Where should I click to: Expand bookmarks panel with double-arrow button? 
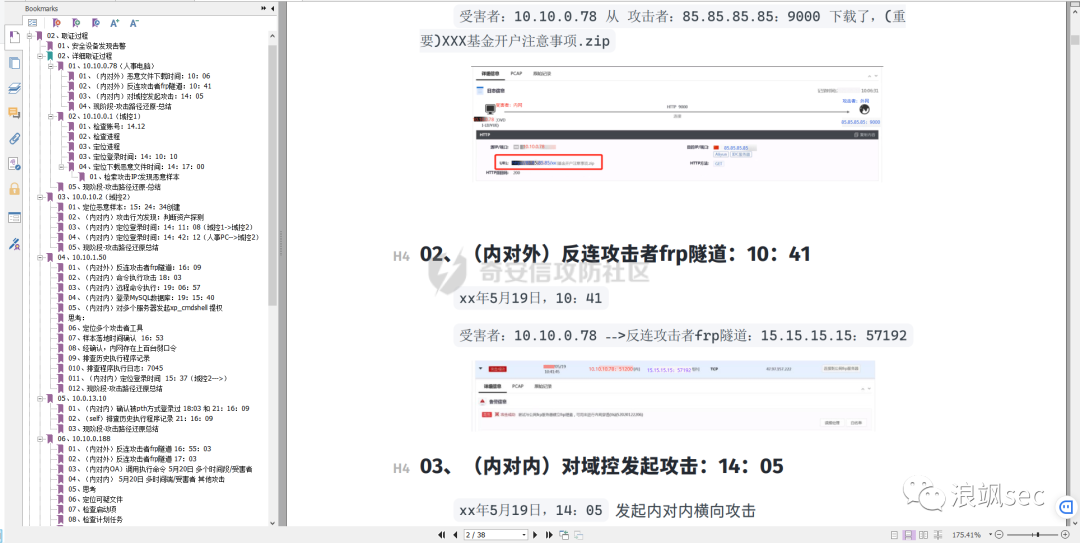(264, 8)
